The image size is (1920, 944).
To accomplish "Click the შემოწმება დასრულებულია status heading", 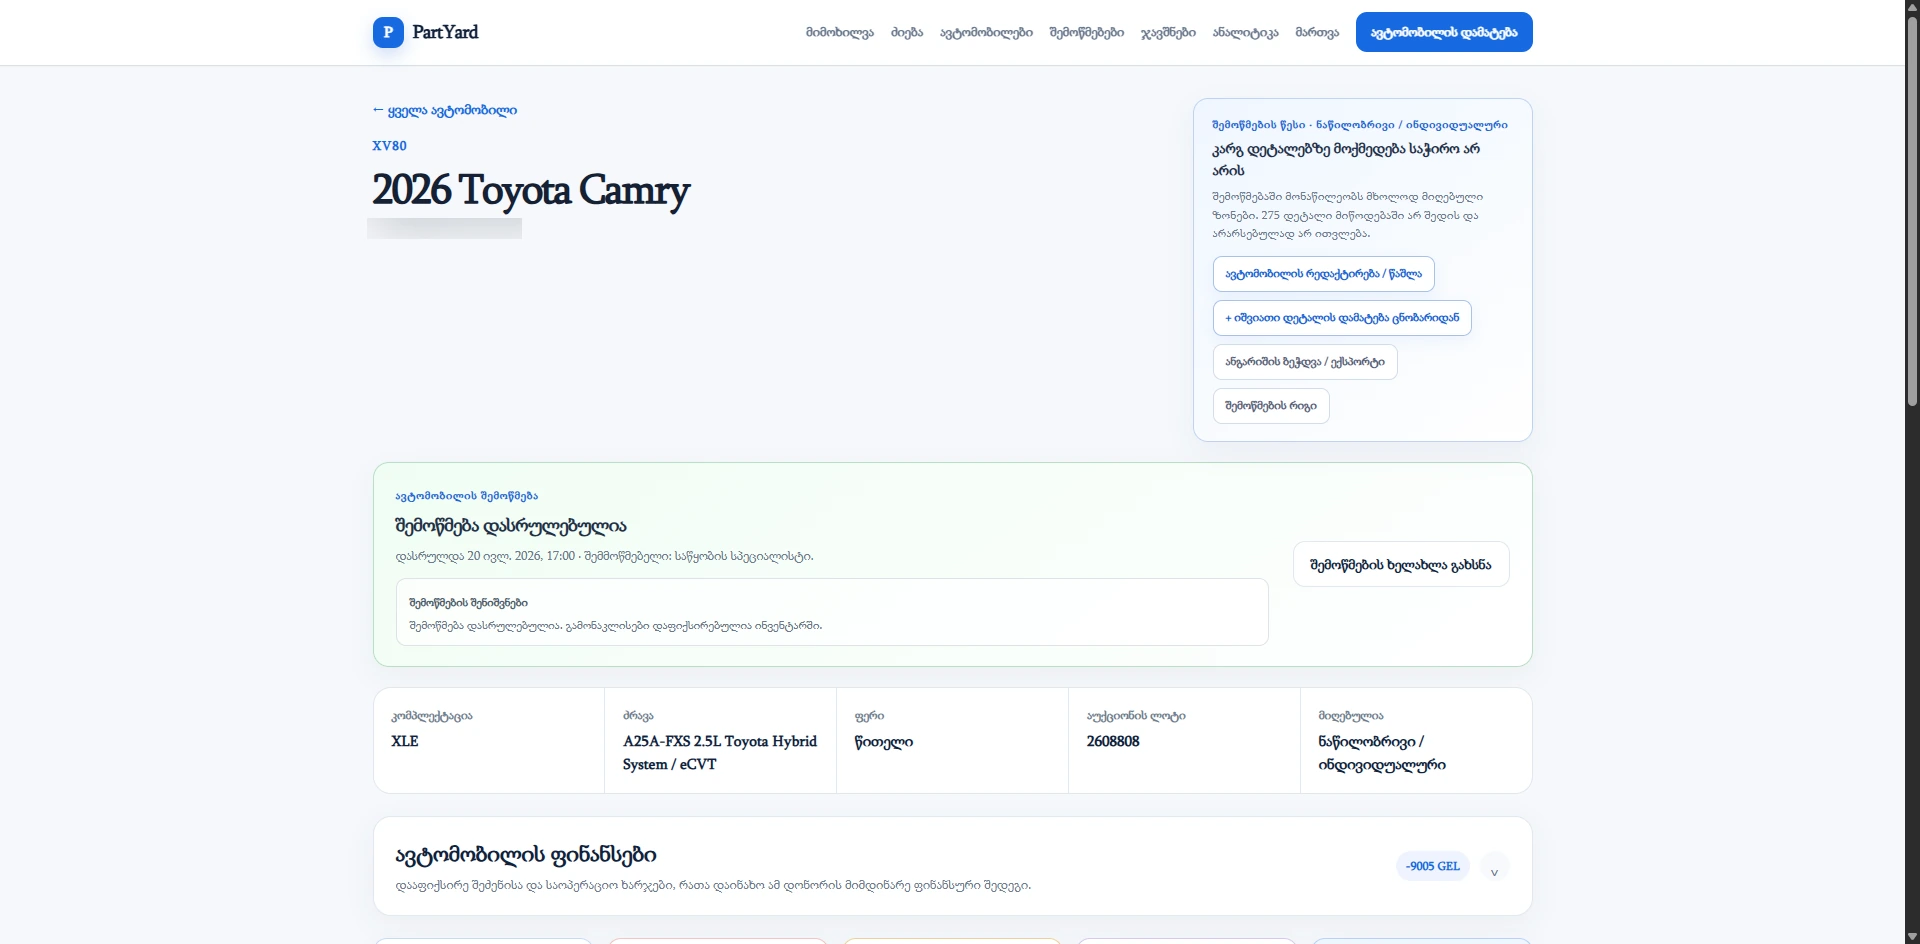I will tap(511, 526).
